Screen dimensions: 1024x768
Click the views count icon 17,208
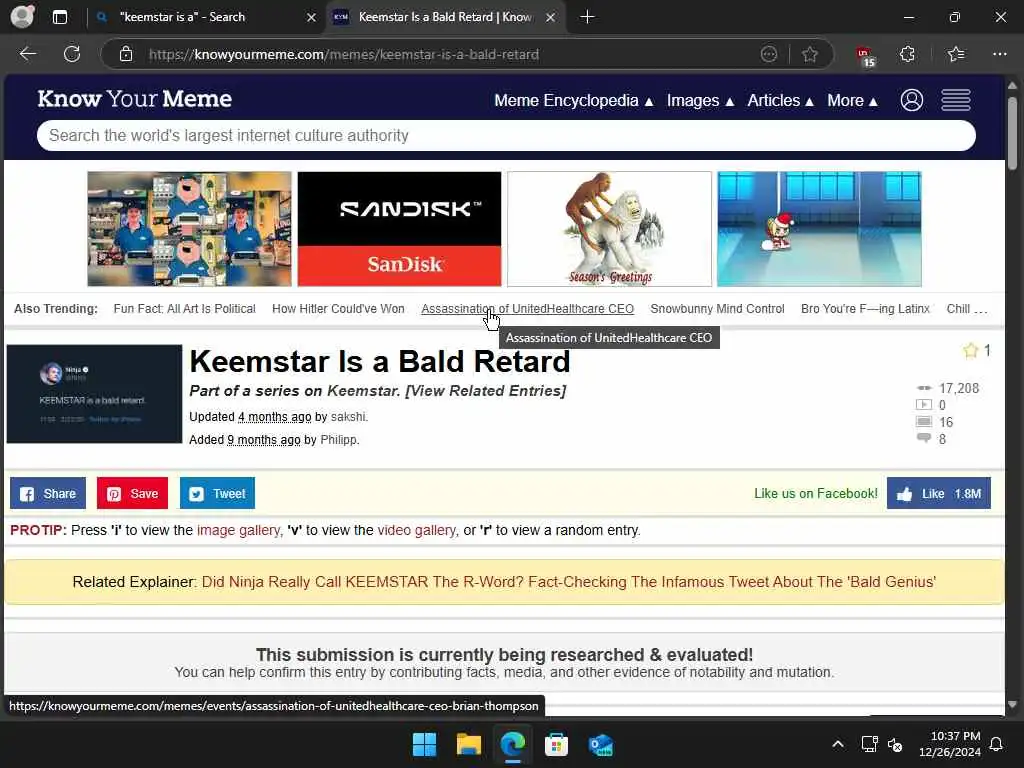coord(924,388)
